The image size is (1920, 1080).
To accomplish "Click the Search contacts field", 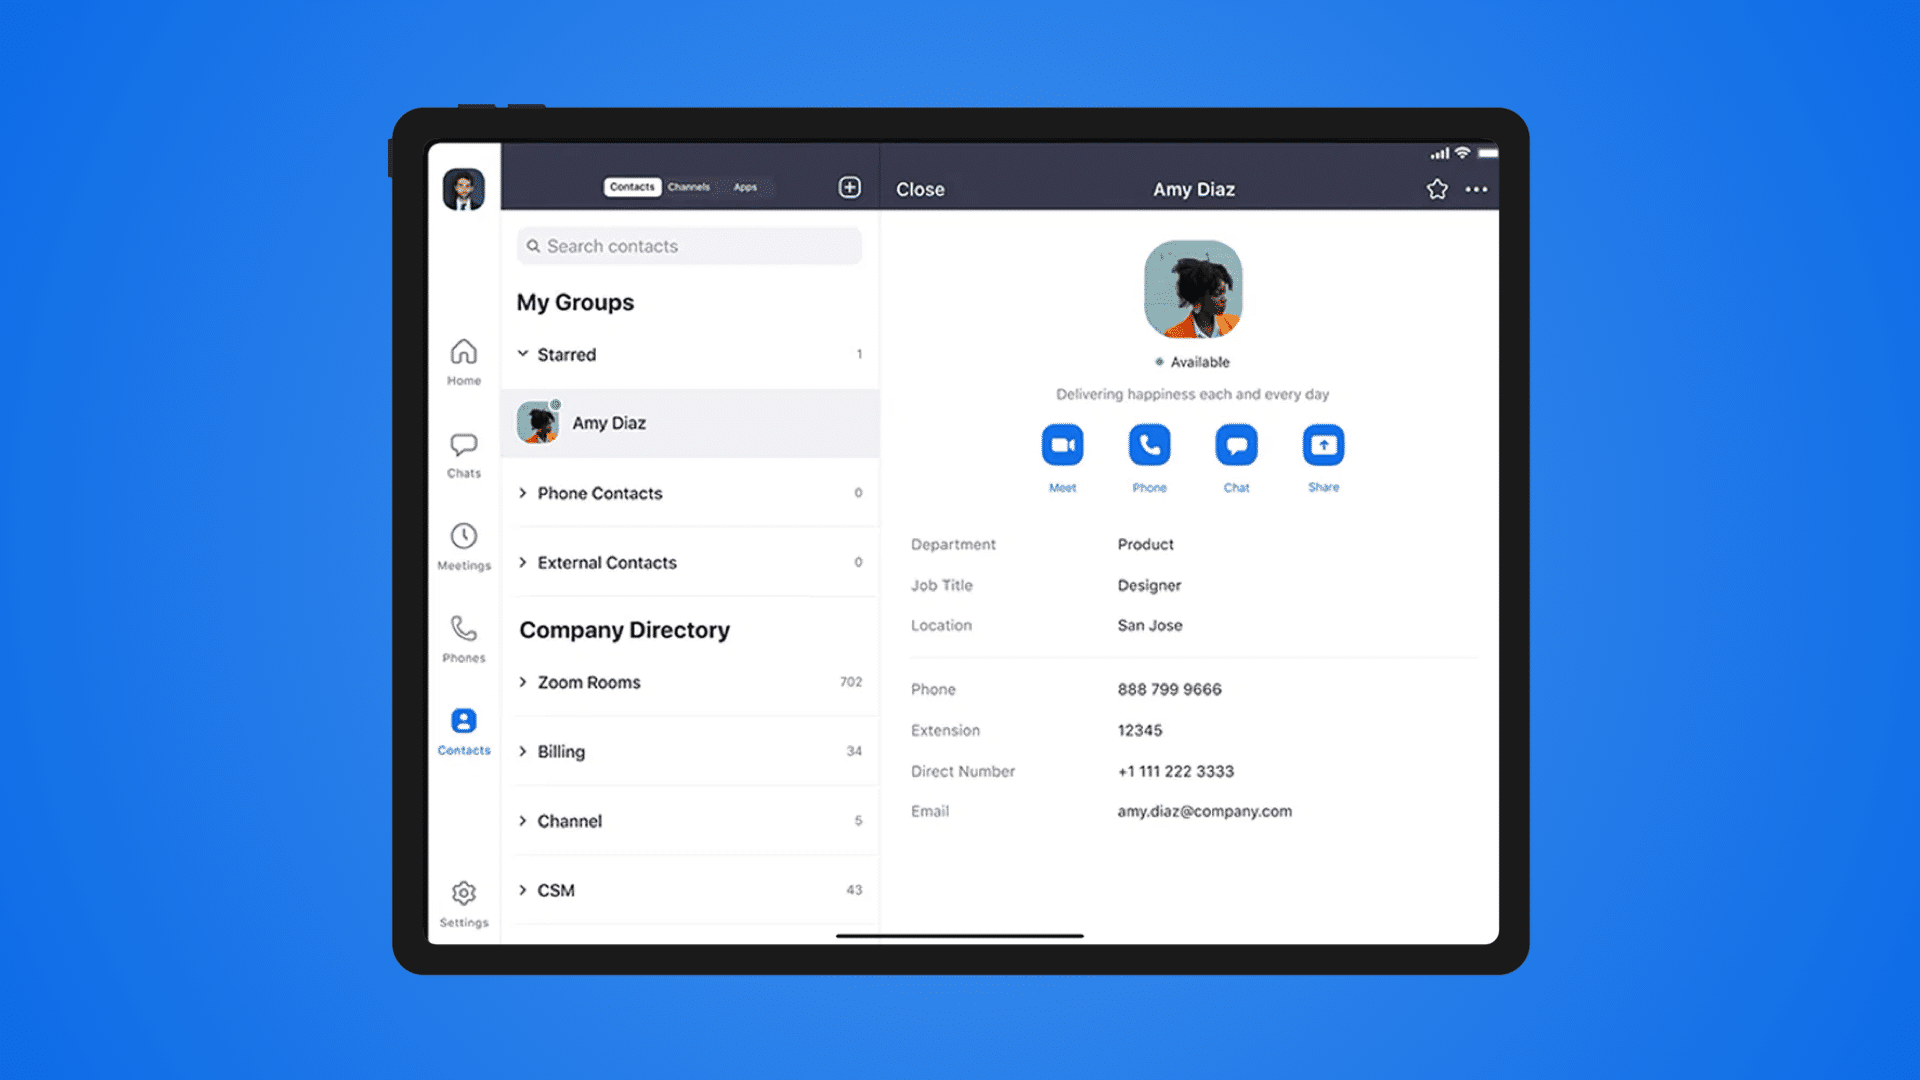I will click(690, 246).
